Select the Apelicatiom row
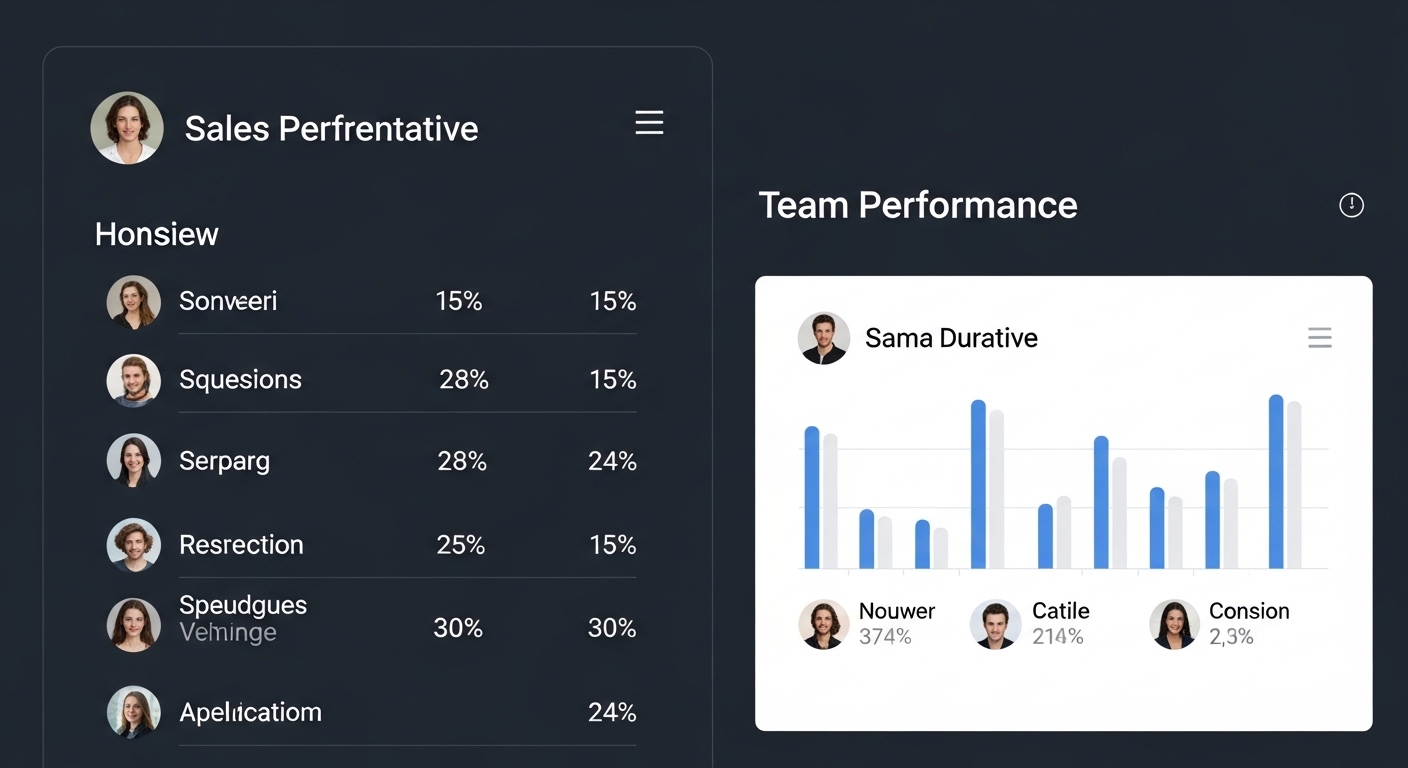The image size is (1408, 768). click(371, 712)
